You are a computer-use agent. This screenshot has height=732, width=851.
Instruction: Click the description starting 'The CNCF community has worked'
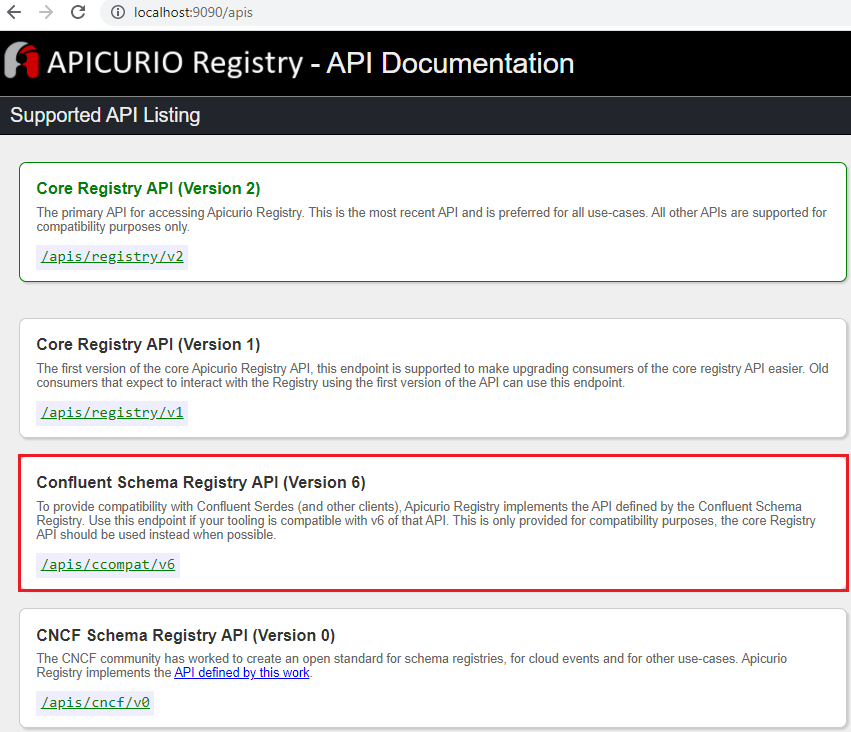411,666
